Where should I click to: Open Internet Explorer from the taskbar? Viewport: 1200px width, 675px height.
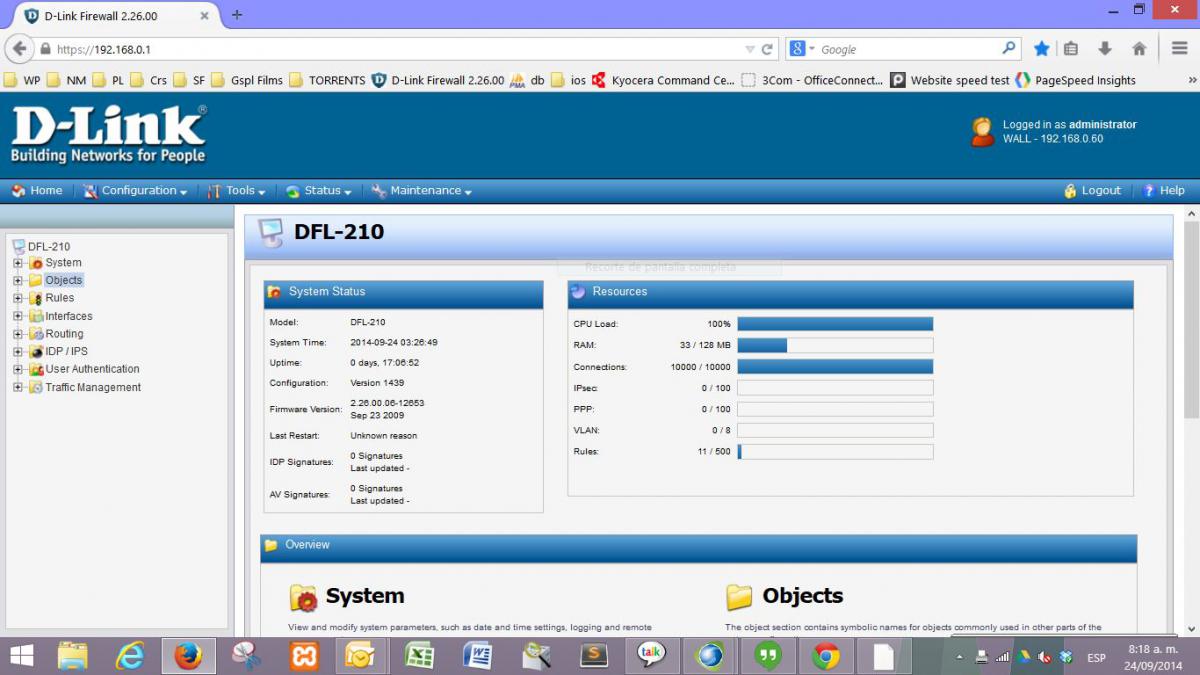130,656
